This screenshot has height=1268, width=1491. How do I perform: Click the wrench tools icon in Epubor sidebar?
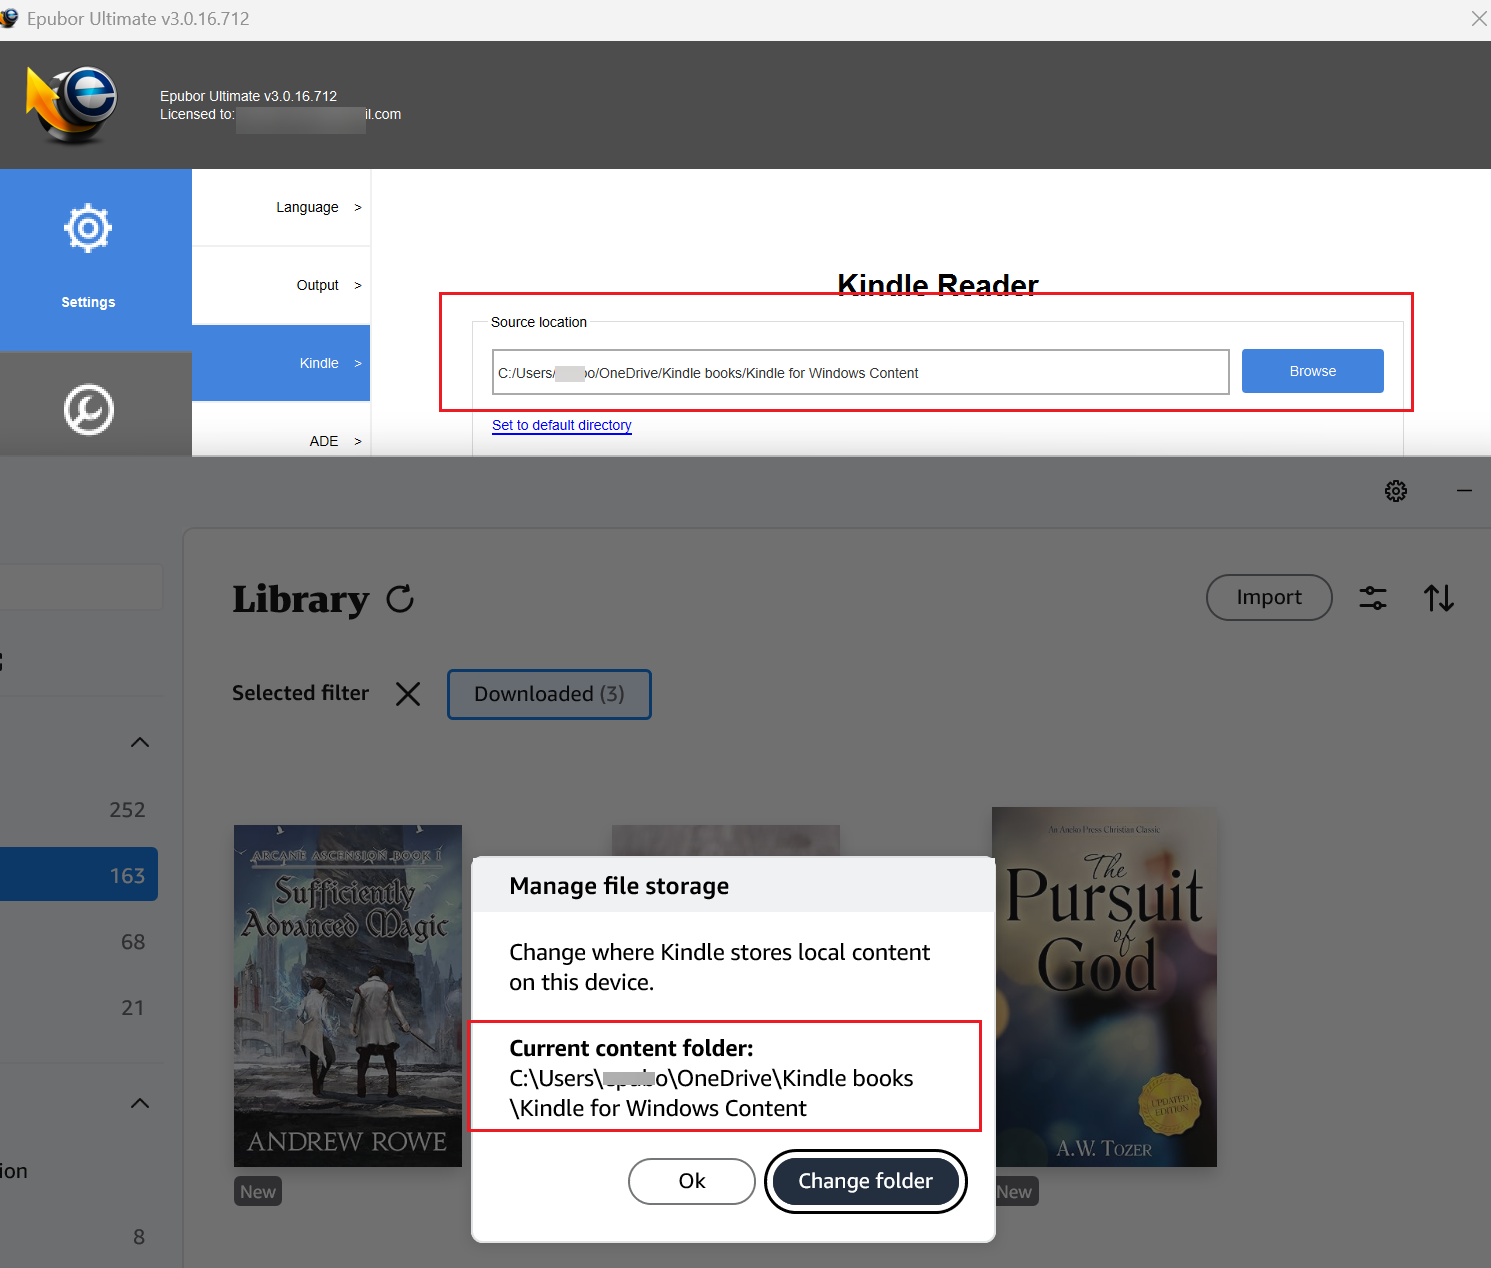point(89,410)
